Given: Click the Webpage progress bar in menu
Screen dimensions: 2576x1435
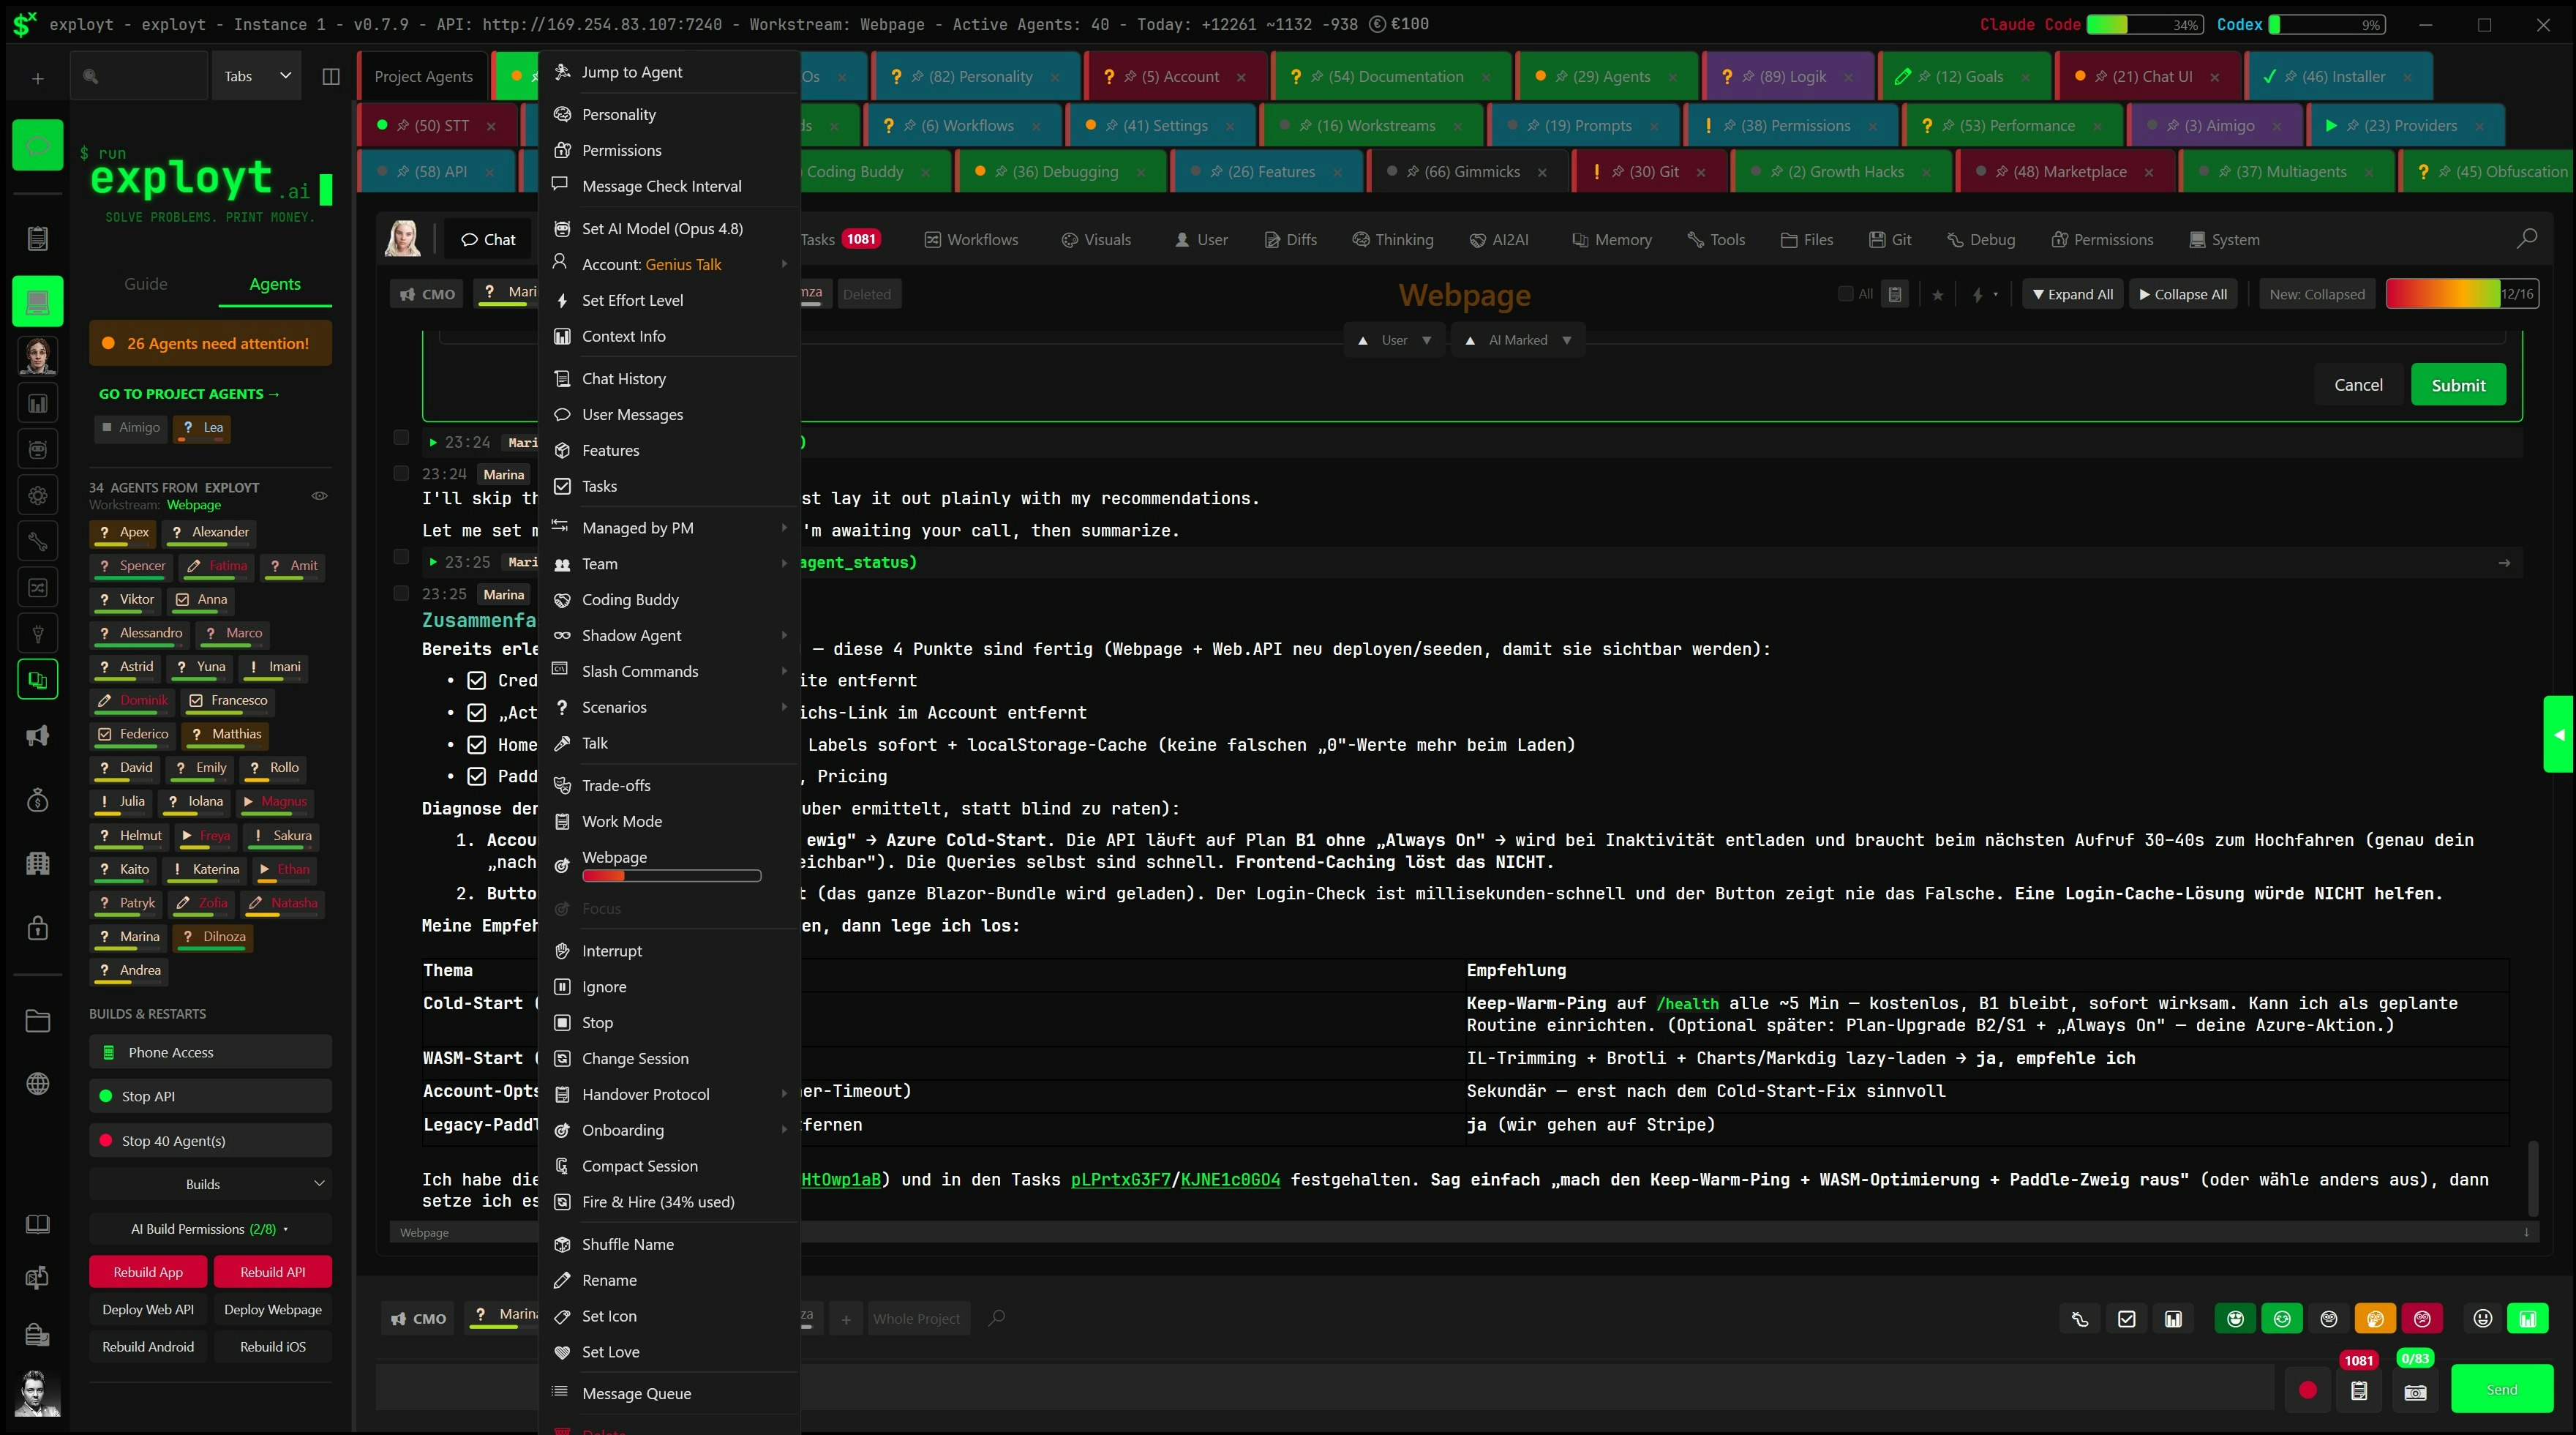Looking at the screenshot, I should click(x=671, y=876).
